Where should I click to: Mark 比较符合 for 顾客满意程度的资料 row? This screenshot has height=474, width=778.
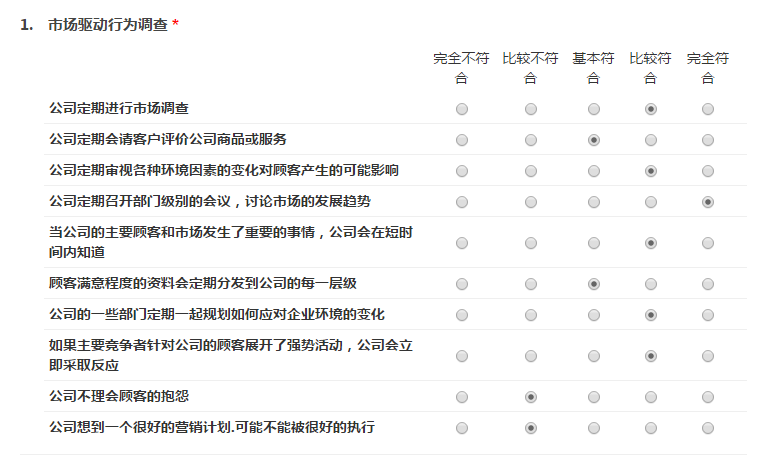651,284
